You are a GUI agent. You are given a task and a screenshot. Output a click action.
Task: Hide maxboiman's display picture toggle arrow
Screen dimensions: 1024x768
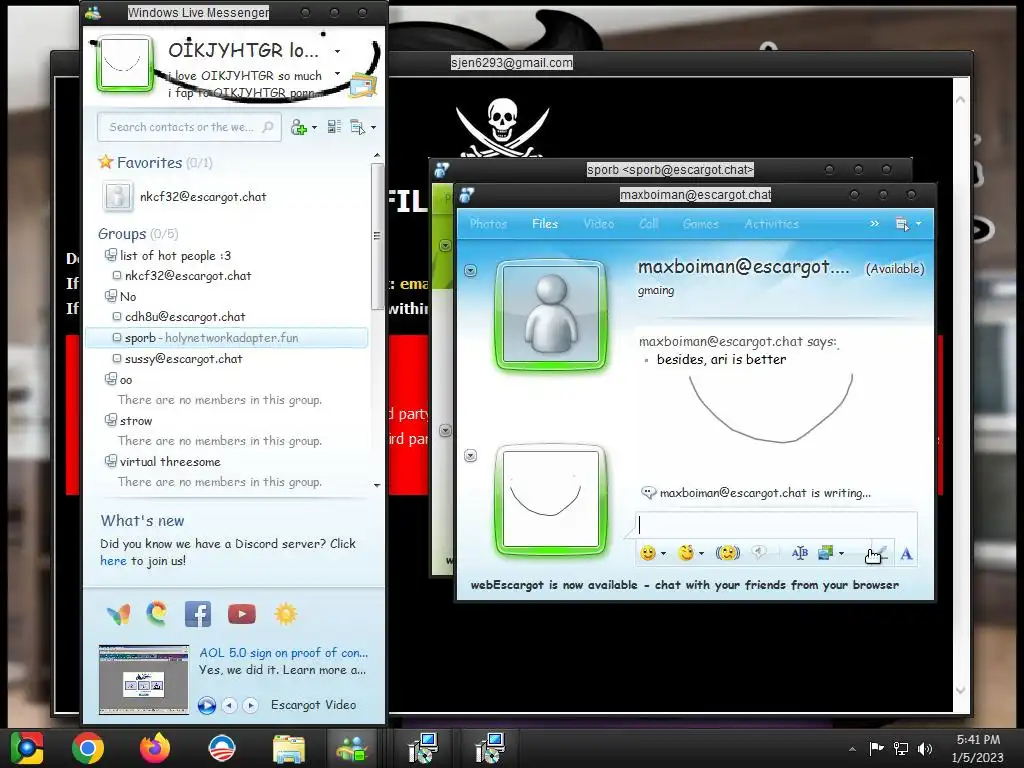(x=470, y=270)
